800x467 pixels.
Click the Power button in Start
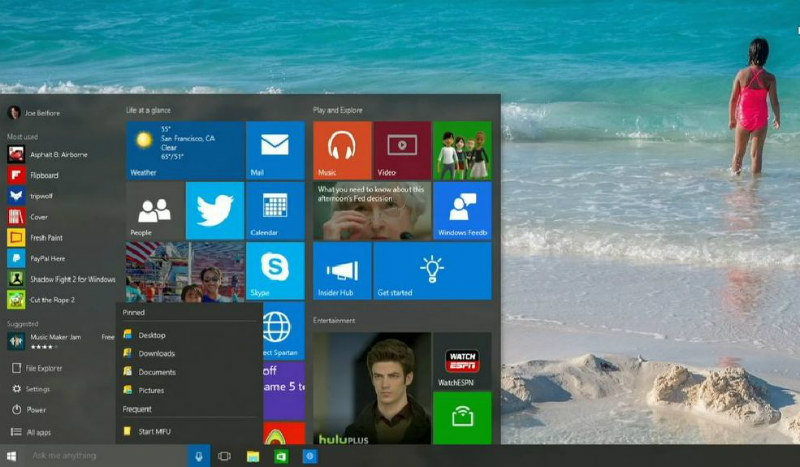29,410
